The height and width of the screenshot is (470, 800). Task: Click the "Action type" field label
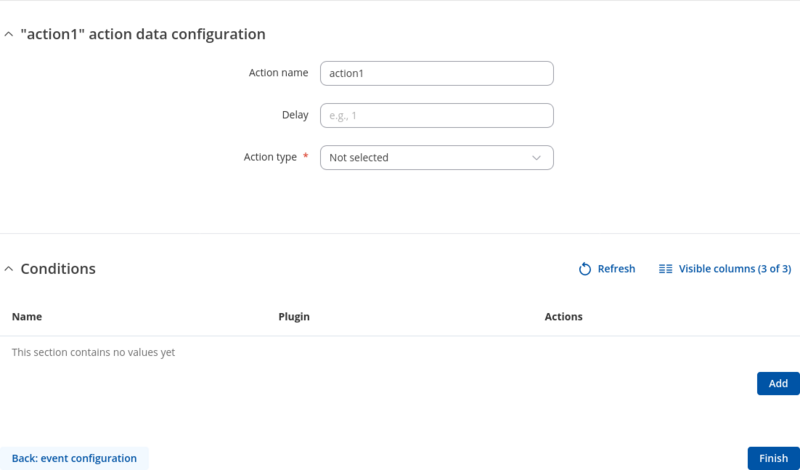pyautogui.click(x=270, y=157)
